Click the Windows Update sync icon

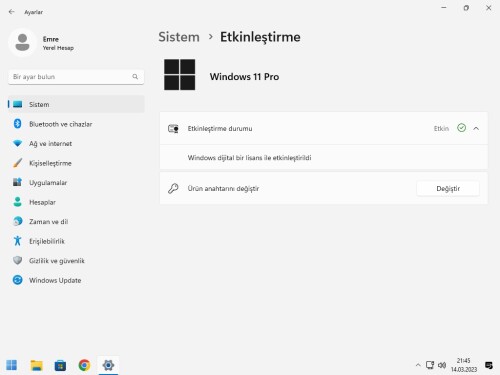[x=17, y=280]
